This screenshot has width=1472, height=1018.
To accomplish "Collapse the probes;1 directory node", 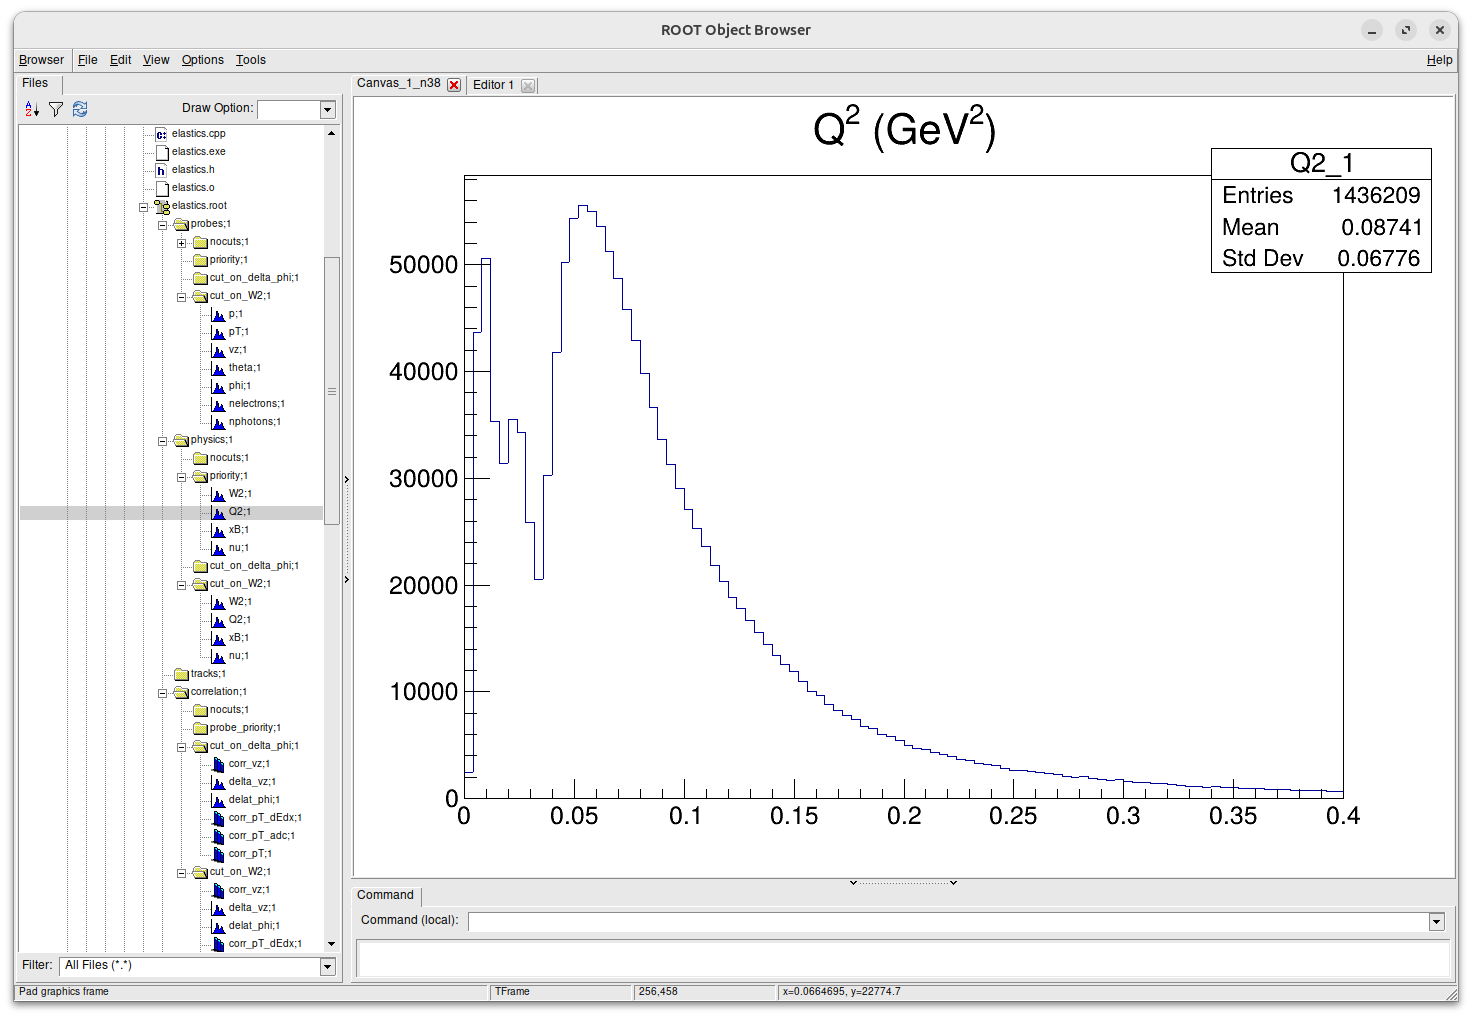I will pyautogui.click(x=162, y=225).
